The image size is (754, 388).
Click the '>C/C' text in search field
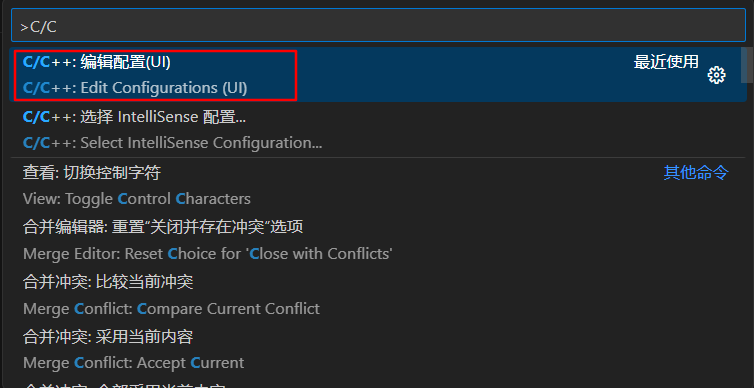click(x=38, y=26)
